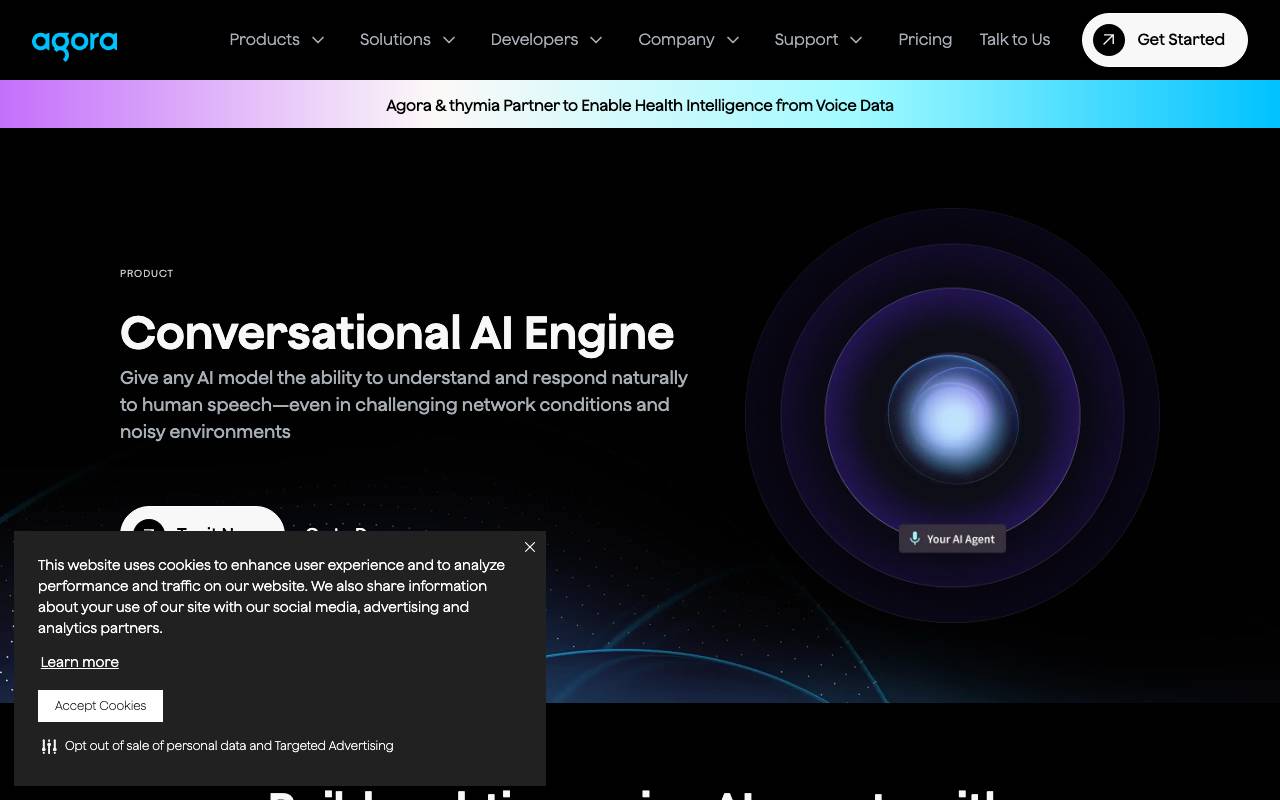Open the Agora & thymia partnership banner

tap(640, 105)
